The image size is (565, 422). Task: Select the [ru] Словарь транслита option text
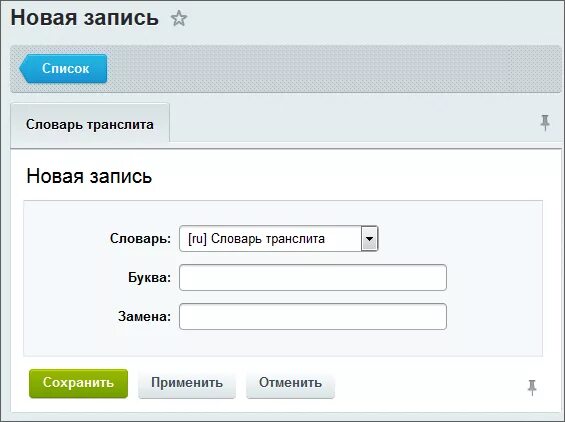coord(256,239)
